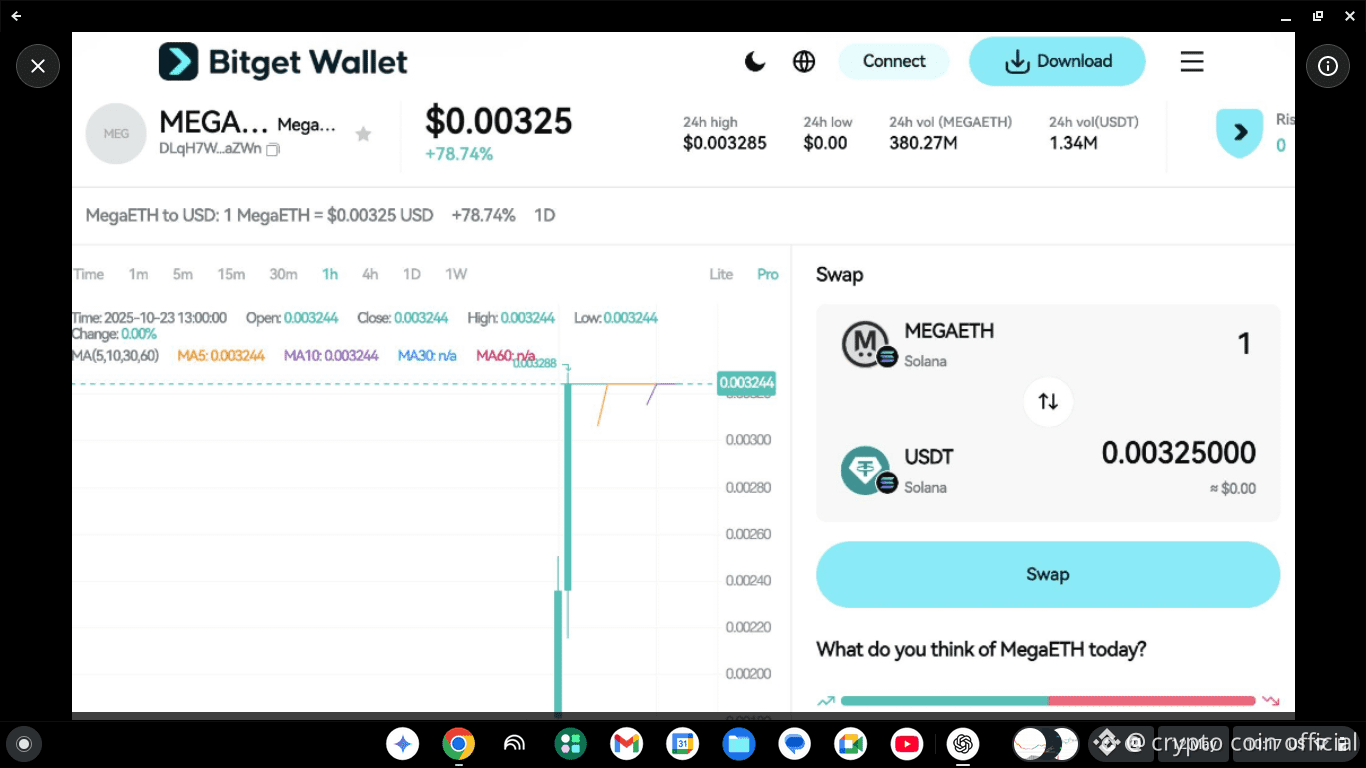Go back using the top-left arrow
Viewport: 1366px width, 768px height.
click(x=16, y=16)
